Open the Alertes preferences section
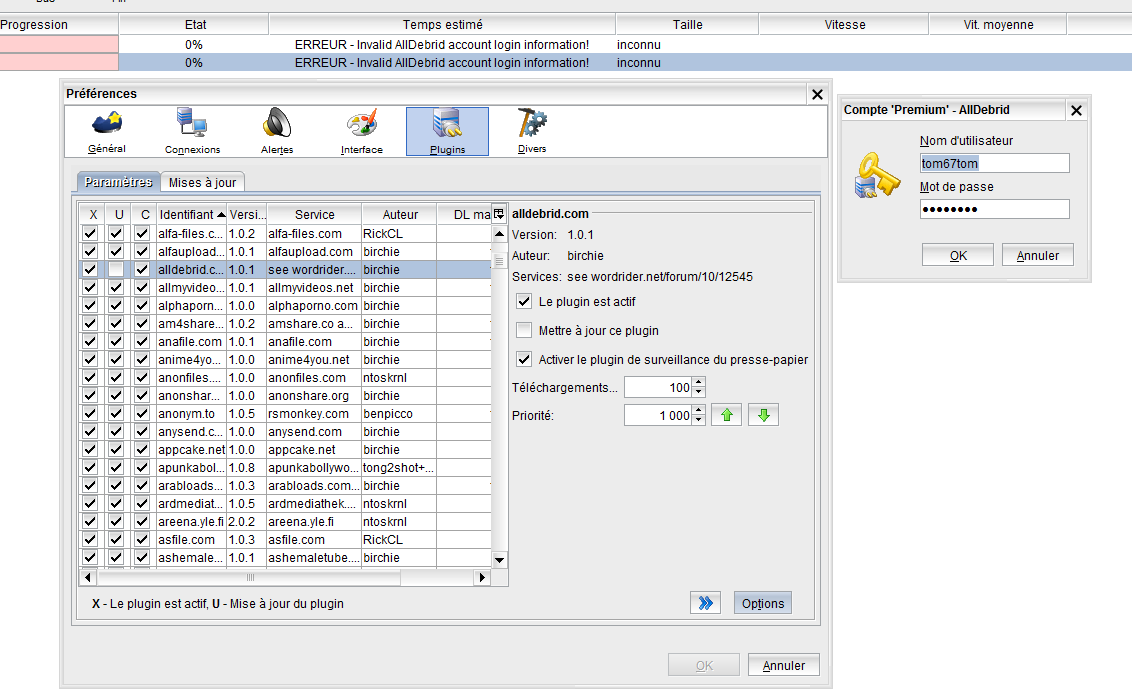The height and width of the screenshot is (691, 1132). (x=277, y=131)
